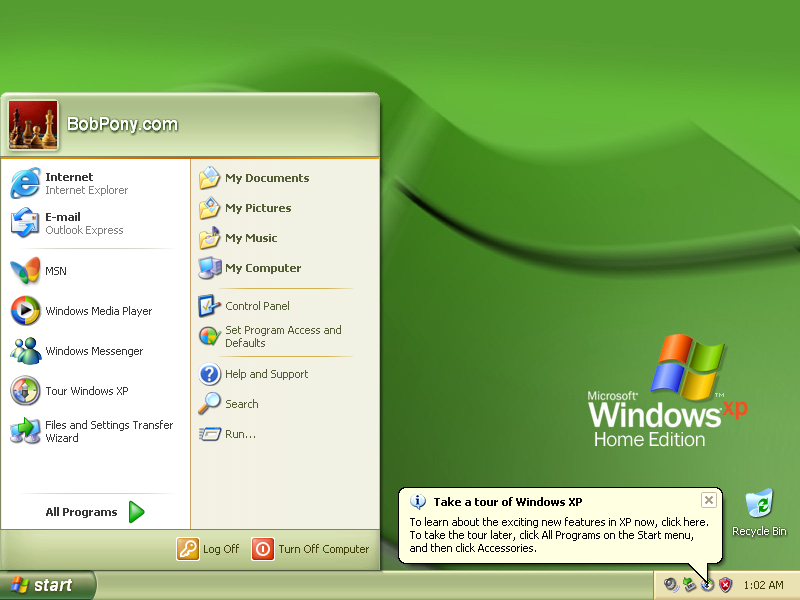Open MSN from the Start menu
Screen dimensions: 800x600
point(94,271)
